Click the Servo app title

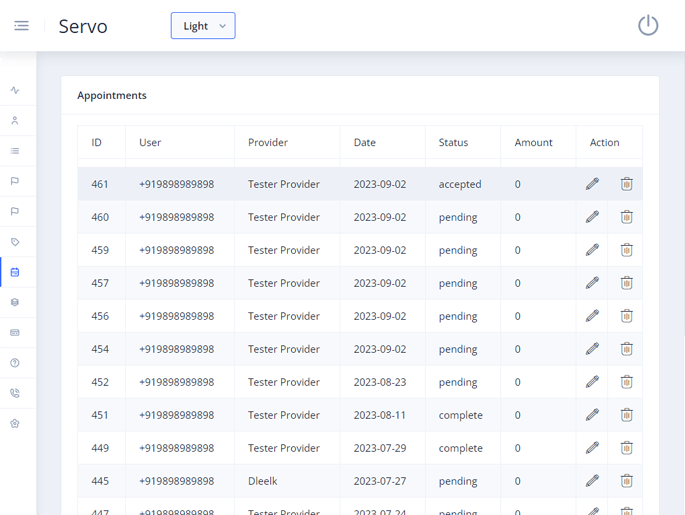coord(83,27)
